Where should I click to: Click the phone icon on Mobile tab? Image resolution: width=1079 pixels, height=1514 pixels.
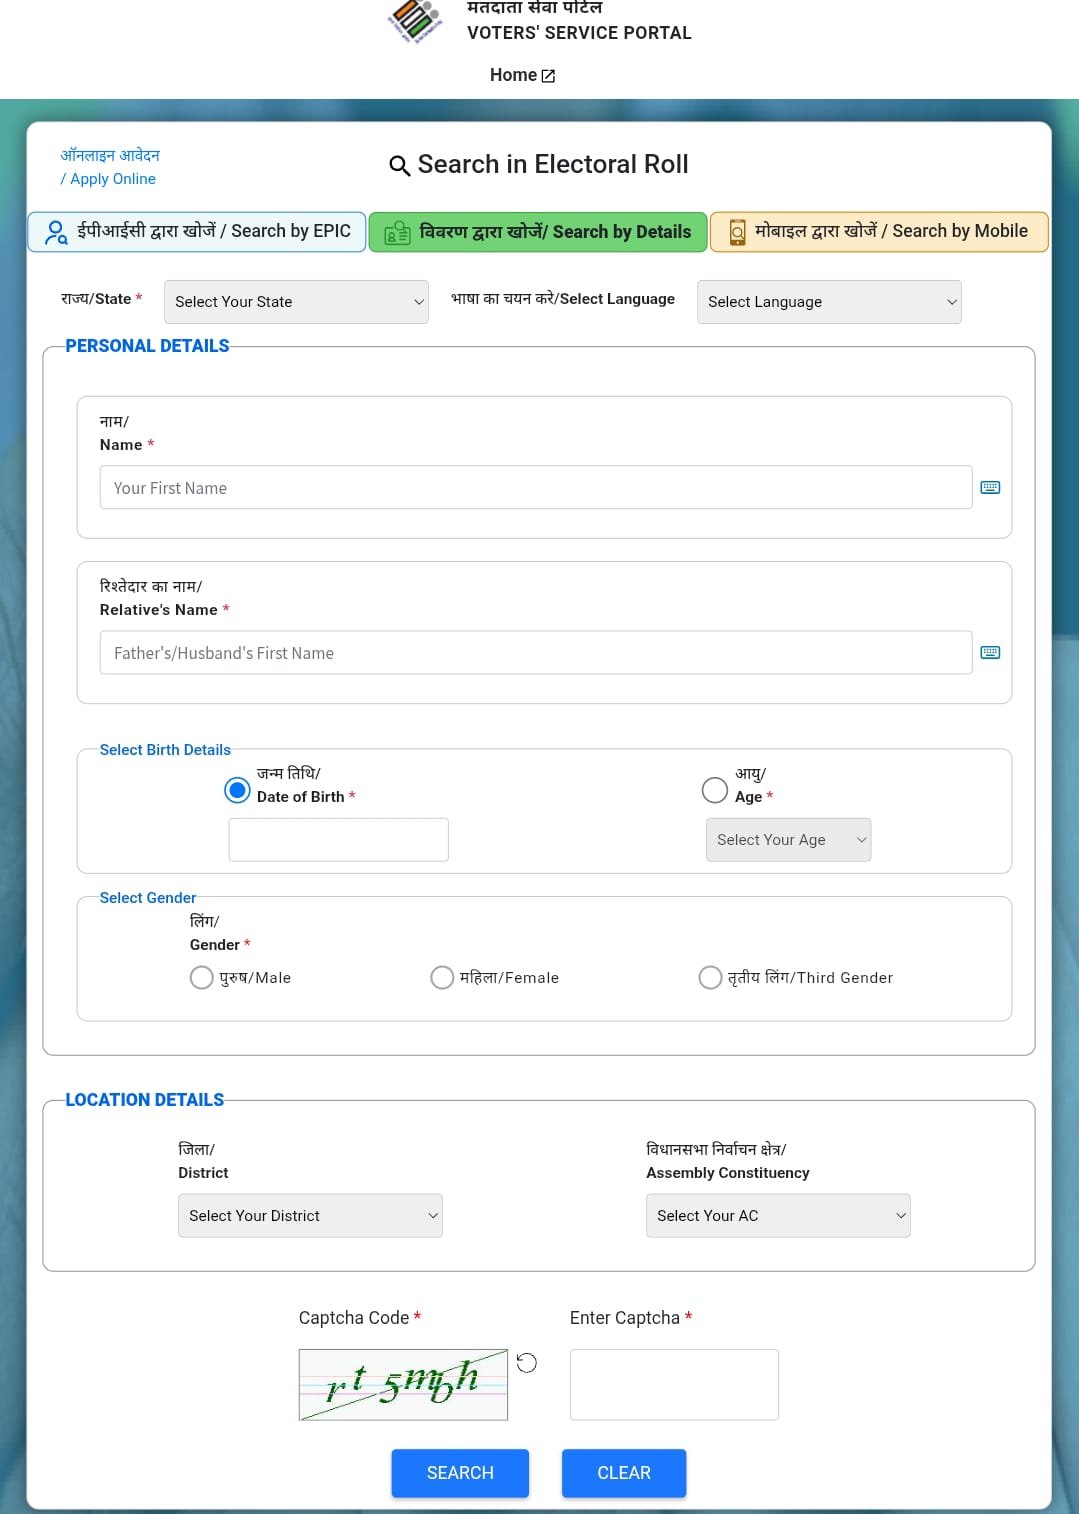(x=737, y=232)
